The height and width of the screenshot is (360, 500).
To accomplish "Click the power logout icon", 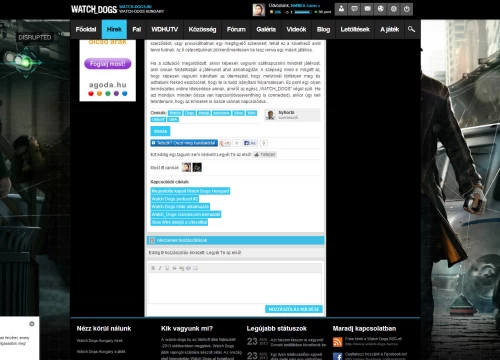I will pos(407,9).
